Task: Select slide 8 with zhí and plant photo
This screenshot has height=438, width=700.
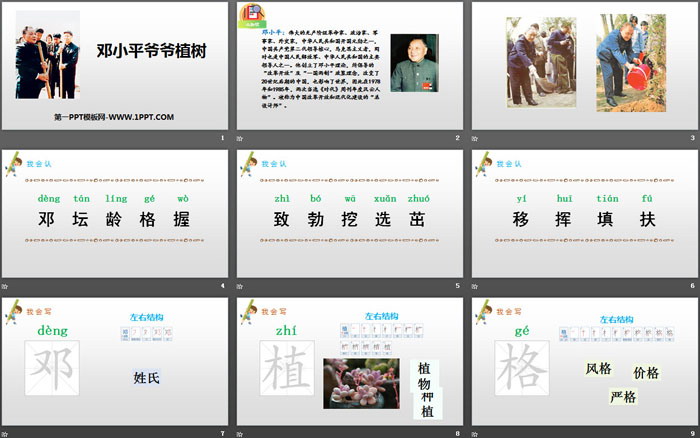Action: pos(350,361)
